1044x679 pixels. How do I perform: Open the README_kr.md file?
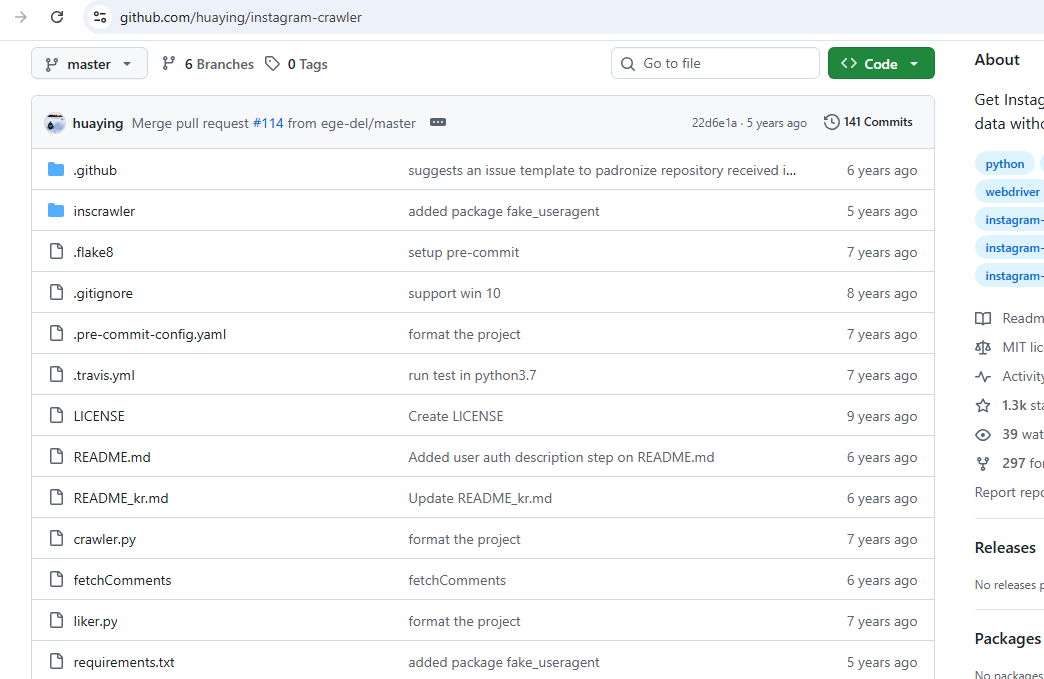point(121,498)
